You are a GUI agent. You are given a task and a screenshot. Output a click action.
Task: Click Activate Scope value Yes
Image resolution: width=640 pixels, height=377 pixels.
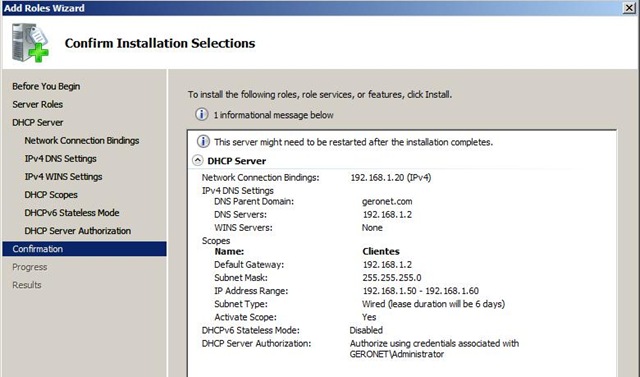tap(369, 317)
